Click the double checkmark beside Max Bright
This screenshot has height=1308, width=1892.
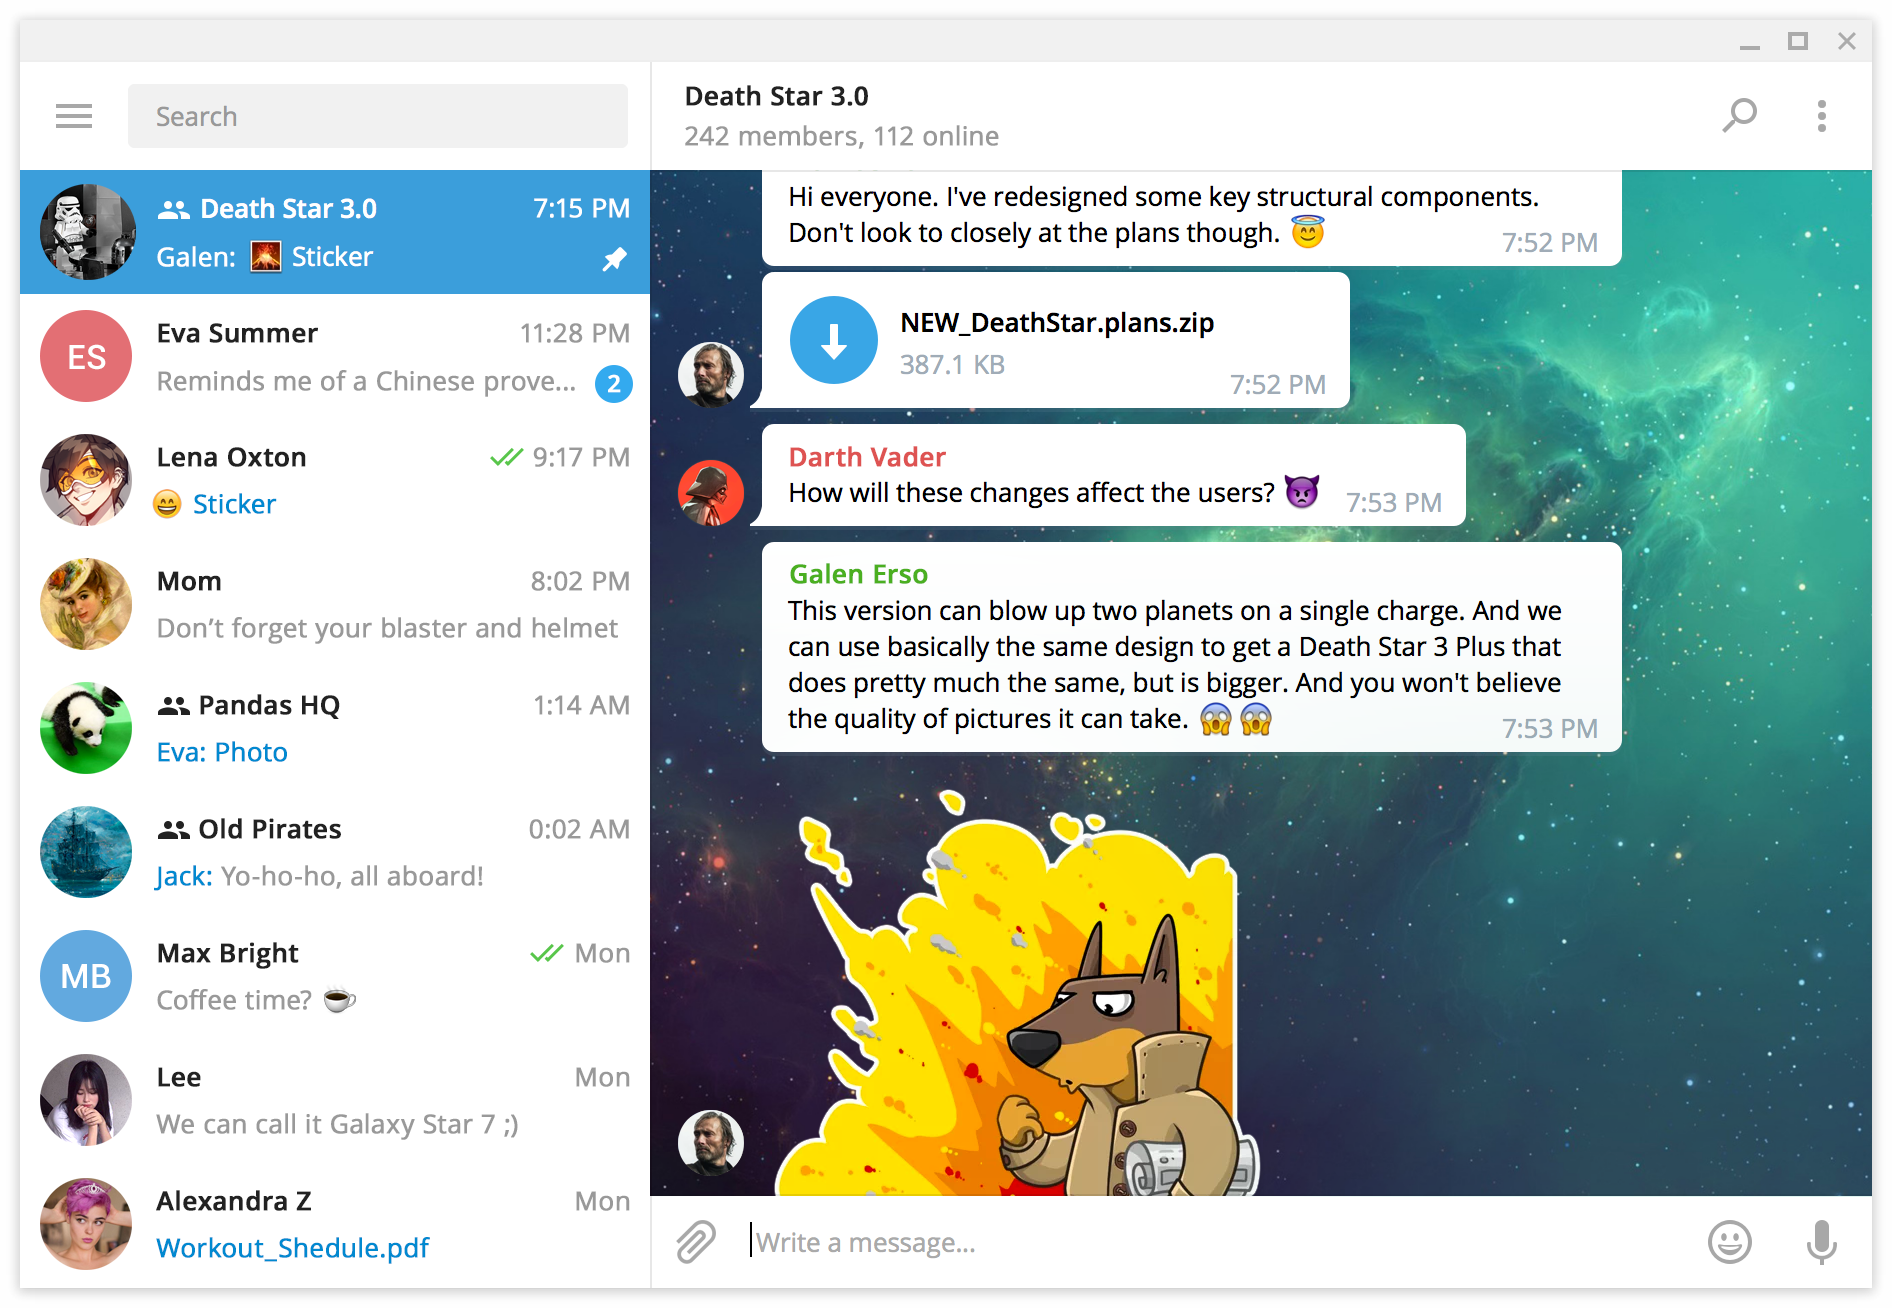pyautogui.click(x=548, y=953)
